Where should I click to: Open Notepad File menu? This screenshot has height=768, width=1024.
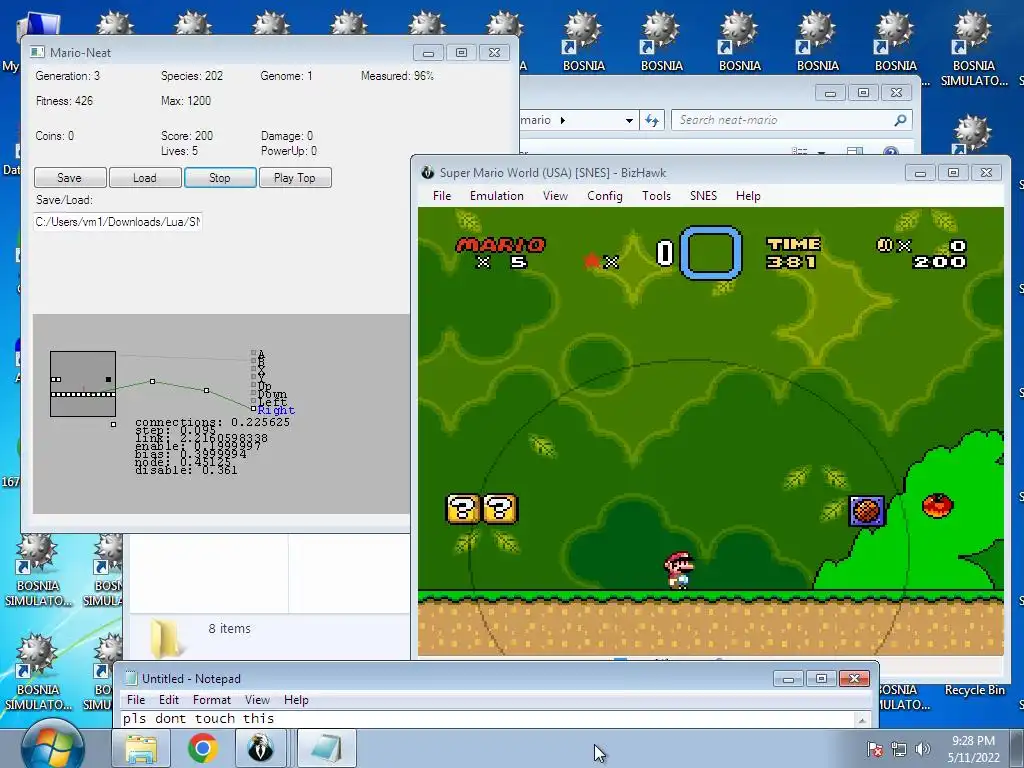[136, 699]
